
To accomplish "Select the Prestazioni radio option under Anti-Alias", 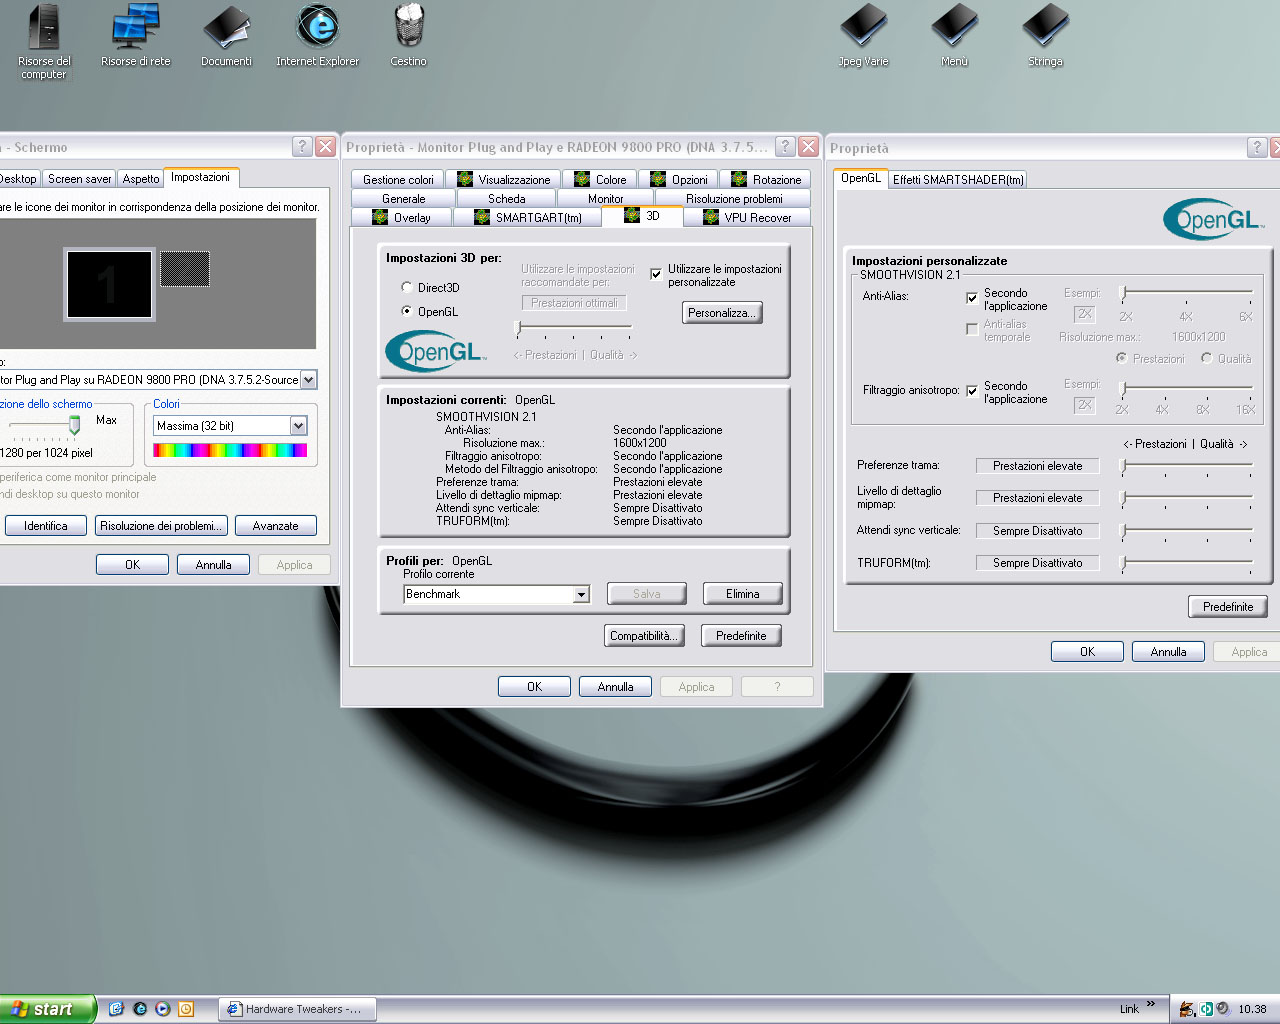I will (x=1122, y=358).
